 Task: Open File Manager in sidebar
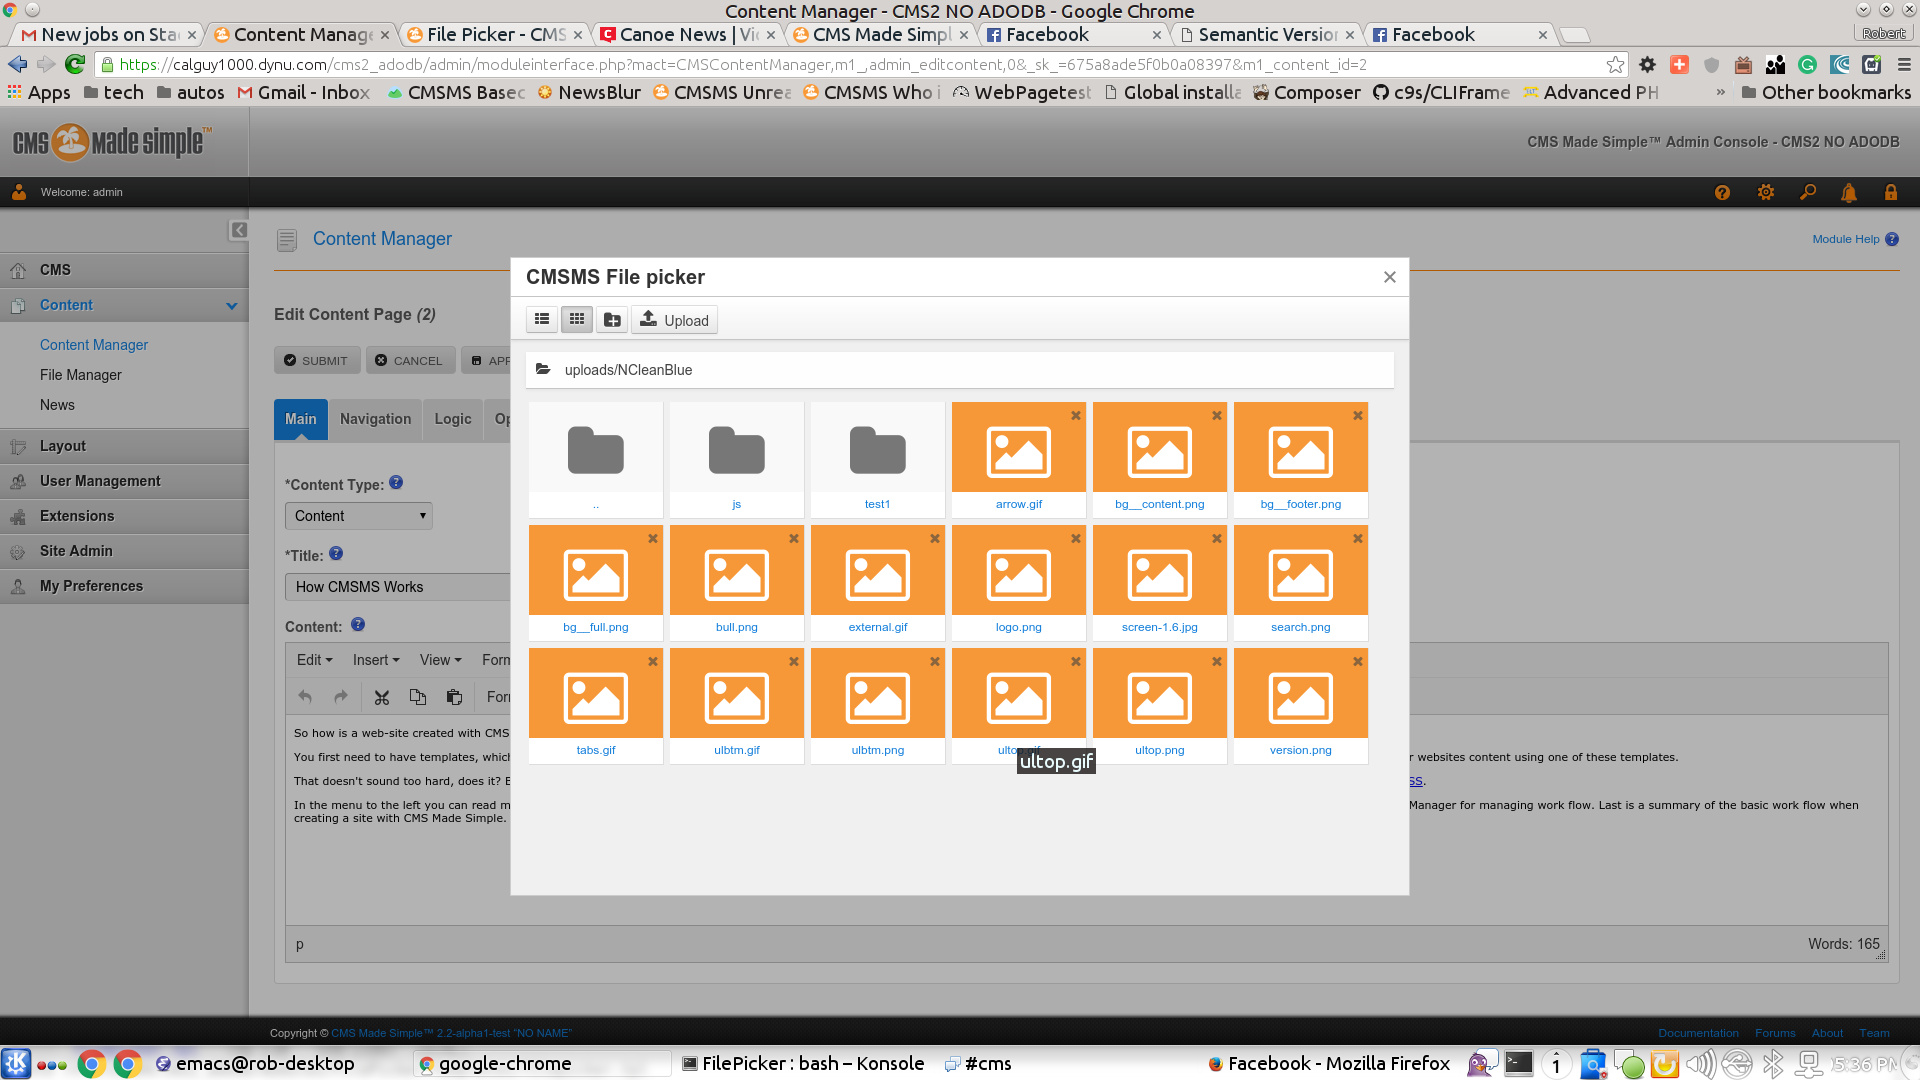pyautogui.click(x=81, y=375)
